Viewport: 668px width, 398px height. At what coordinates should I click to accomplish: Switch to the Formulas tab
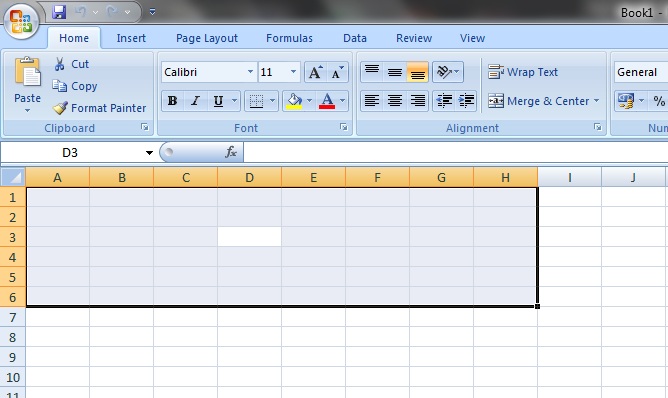tap(289, 38)
